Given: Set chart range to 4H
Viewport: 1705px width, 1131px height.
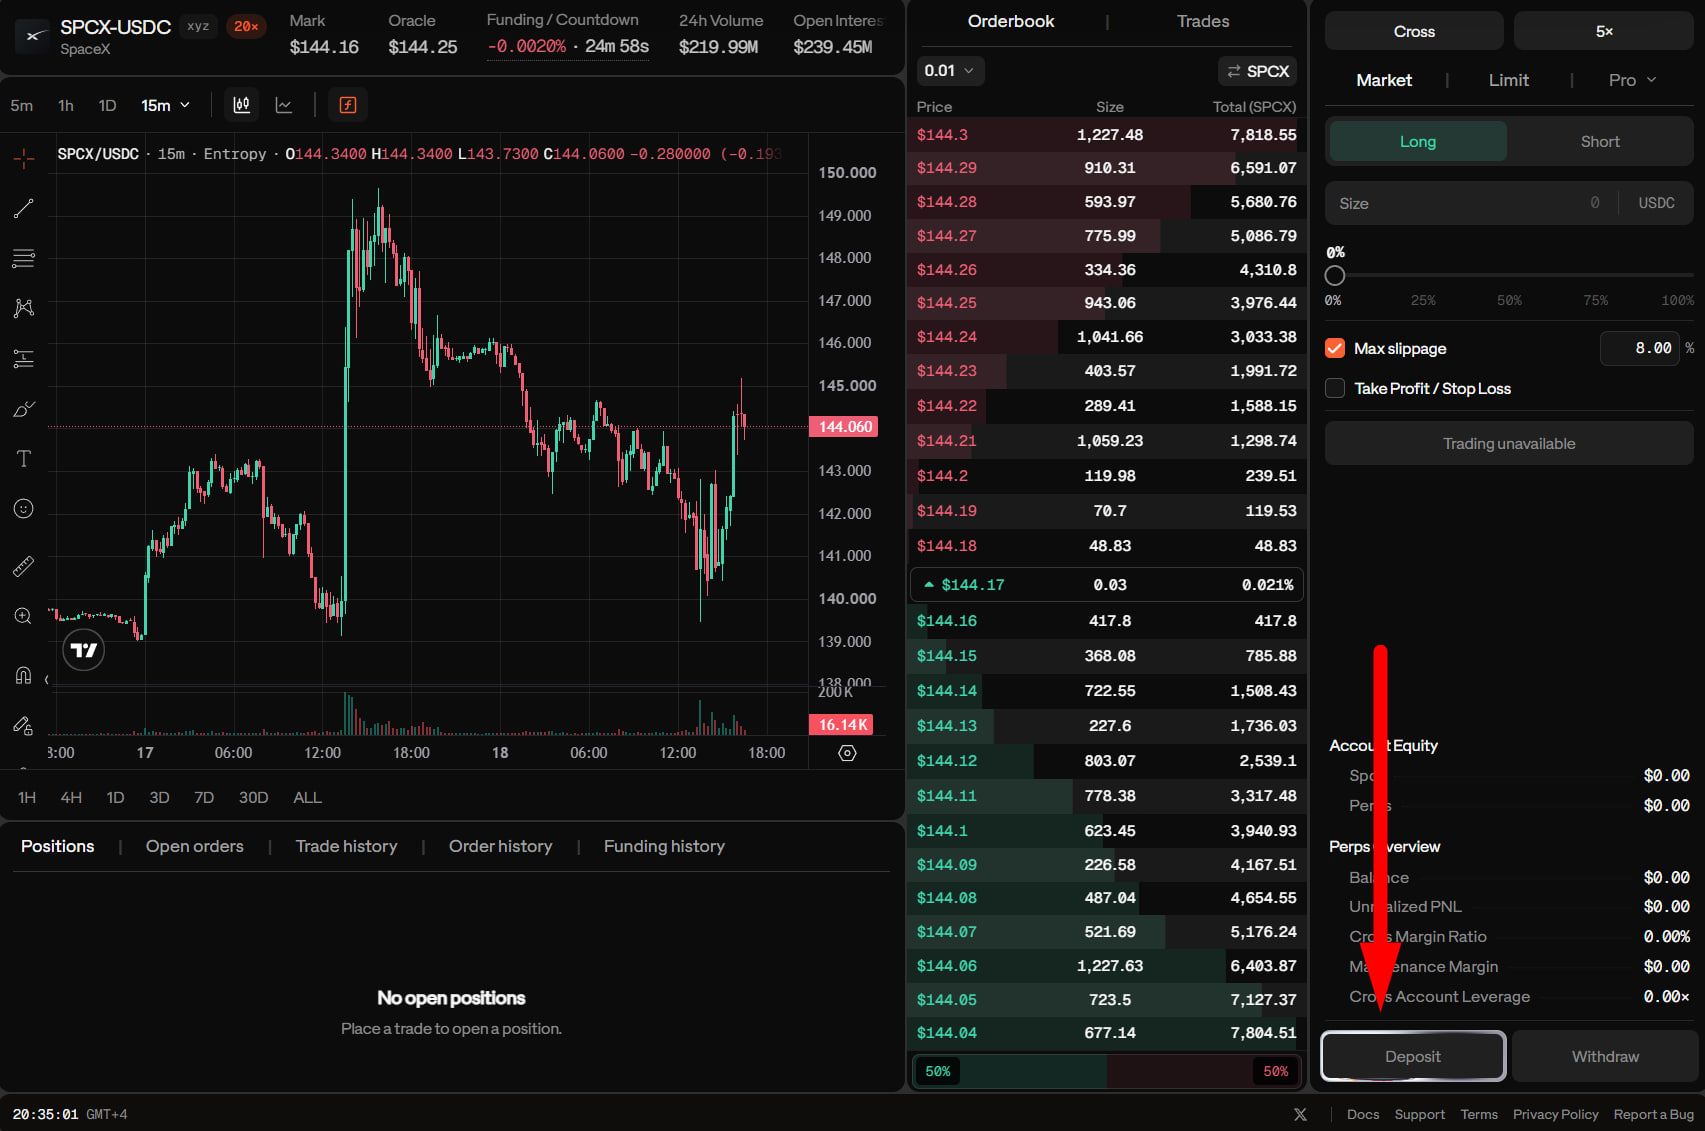Looking at the screenshot, I should [x=71, y=797].
